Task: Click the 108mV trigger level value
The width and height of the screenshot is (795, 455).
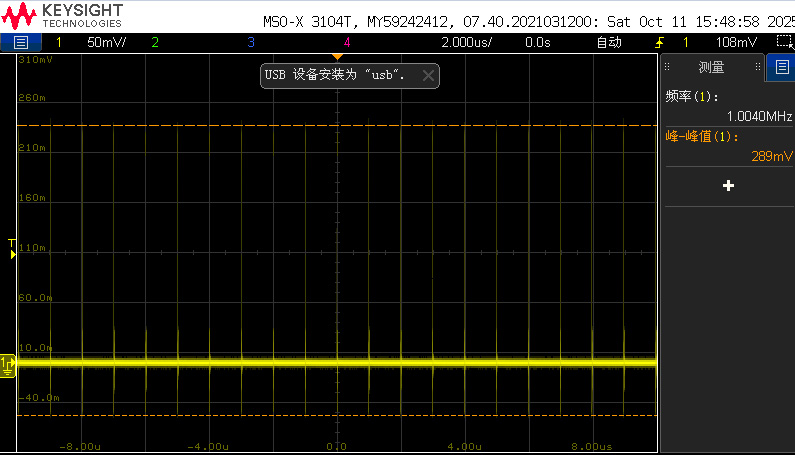Action: click(x=737, y=43)
